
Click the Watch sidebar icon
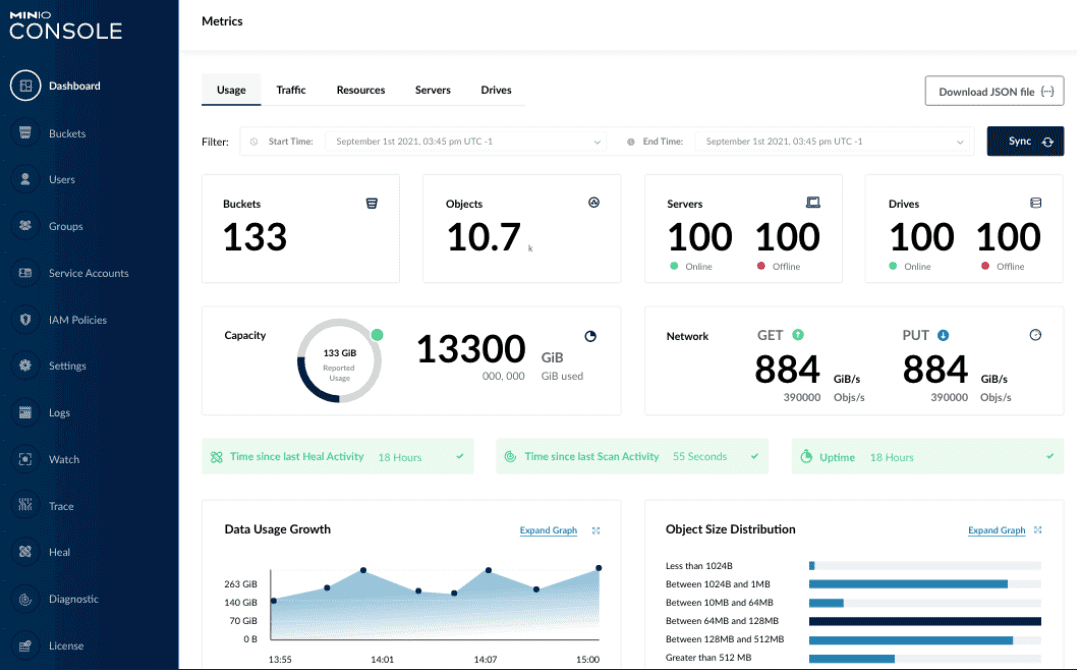point(25,459)
